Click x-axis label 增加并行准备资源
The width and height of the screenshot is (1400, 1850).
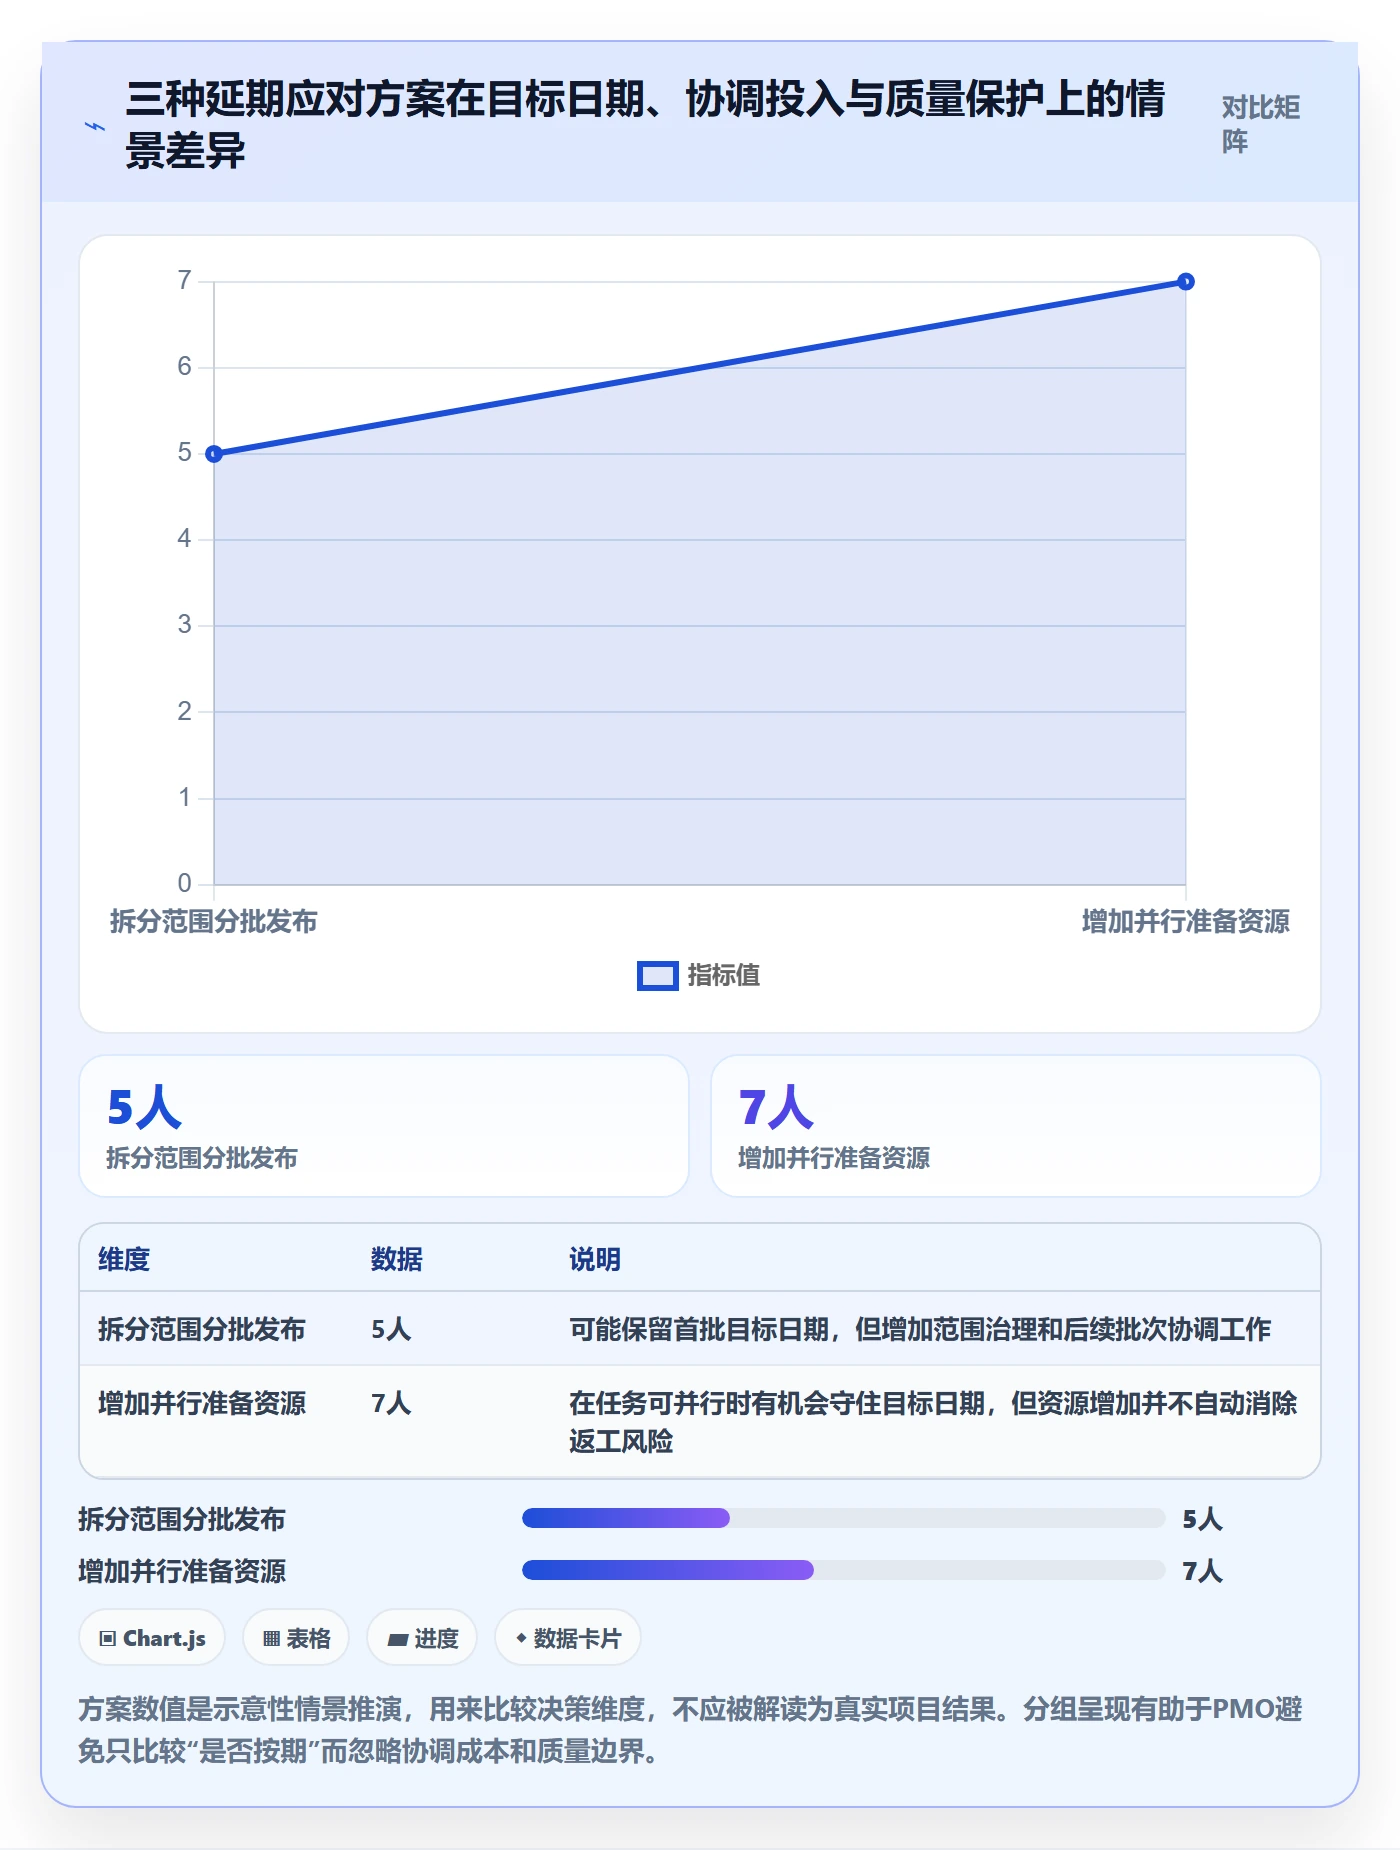click(x=1186, y=921)
